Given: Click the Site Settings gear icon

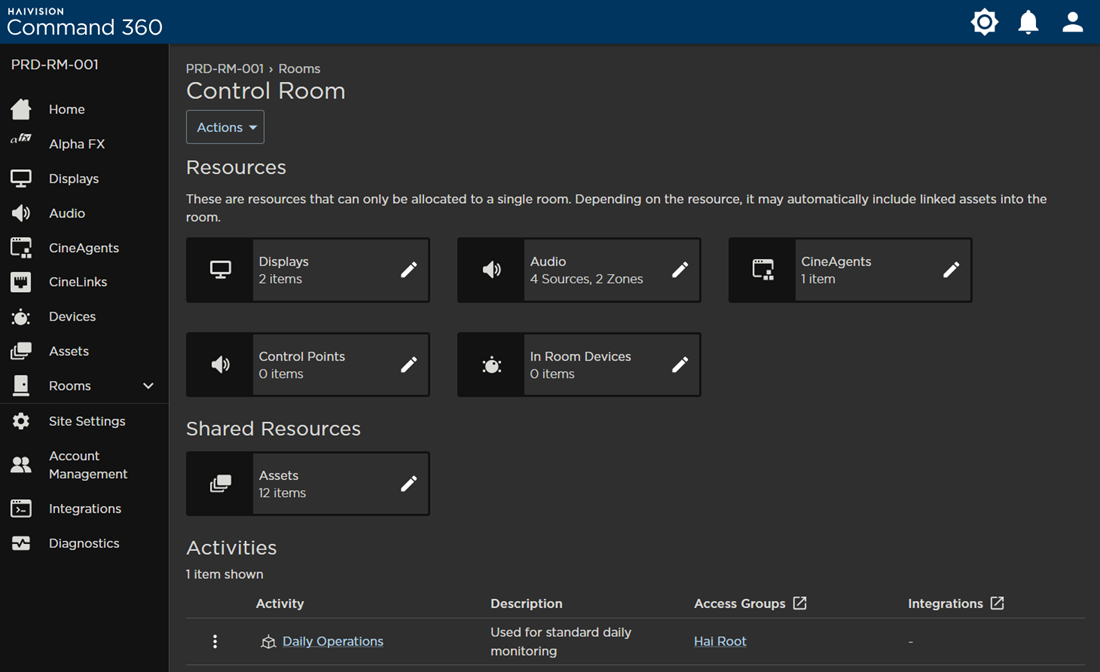Looking at the screenshot, I should tap(21, 421).
